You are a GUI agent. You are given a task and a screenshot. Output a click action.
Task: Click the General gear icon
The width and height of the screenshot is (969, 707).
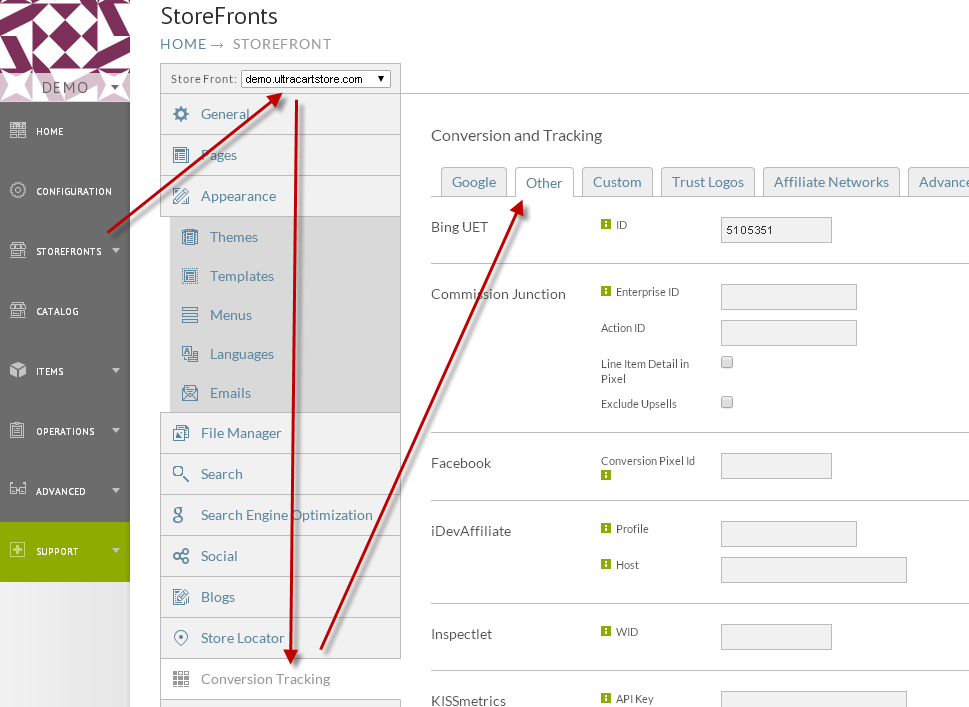180,114
